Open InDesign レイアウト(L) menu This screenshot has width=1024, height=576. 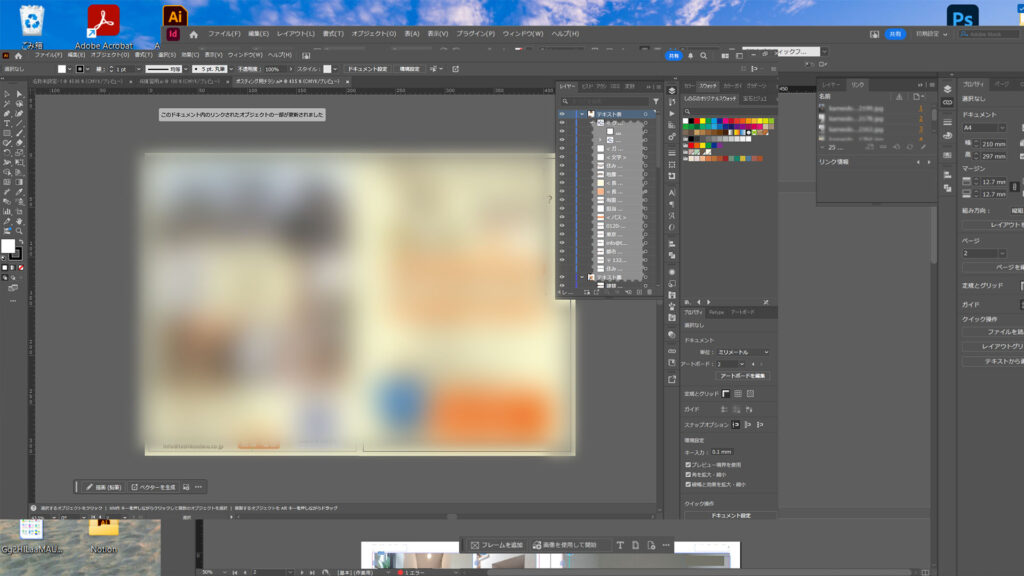click(x=295, y=34)
